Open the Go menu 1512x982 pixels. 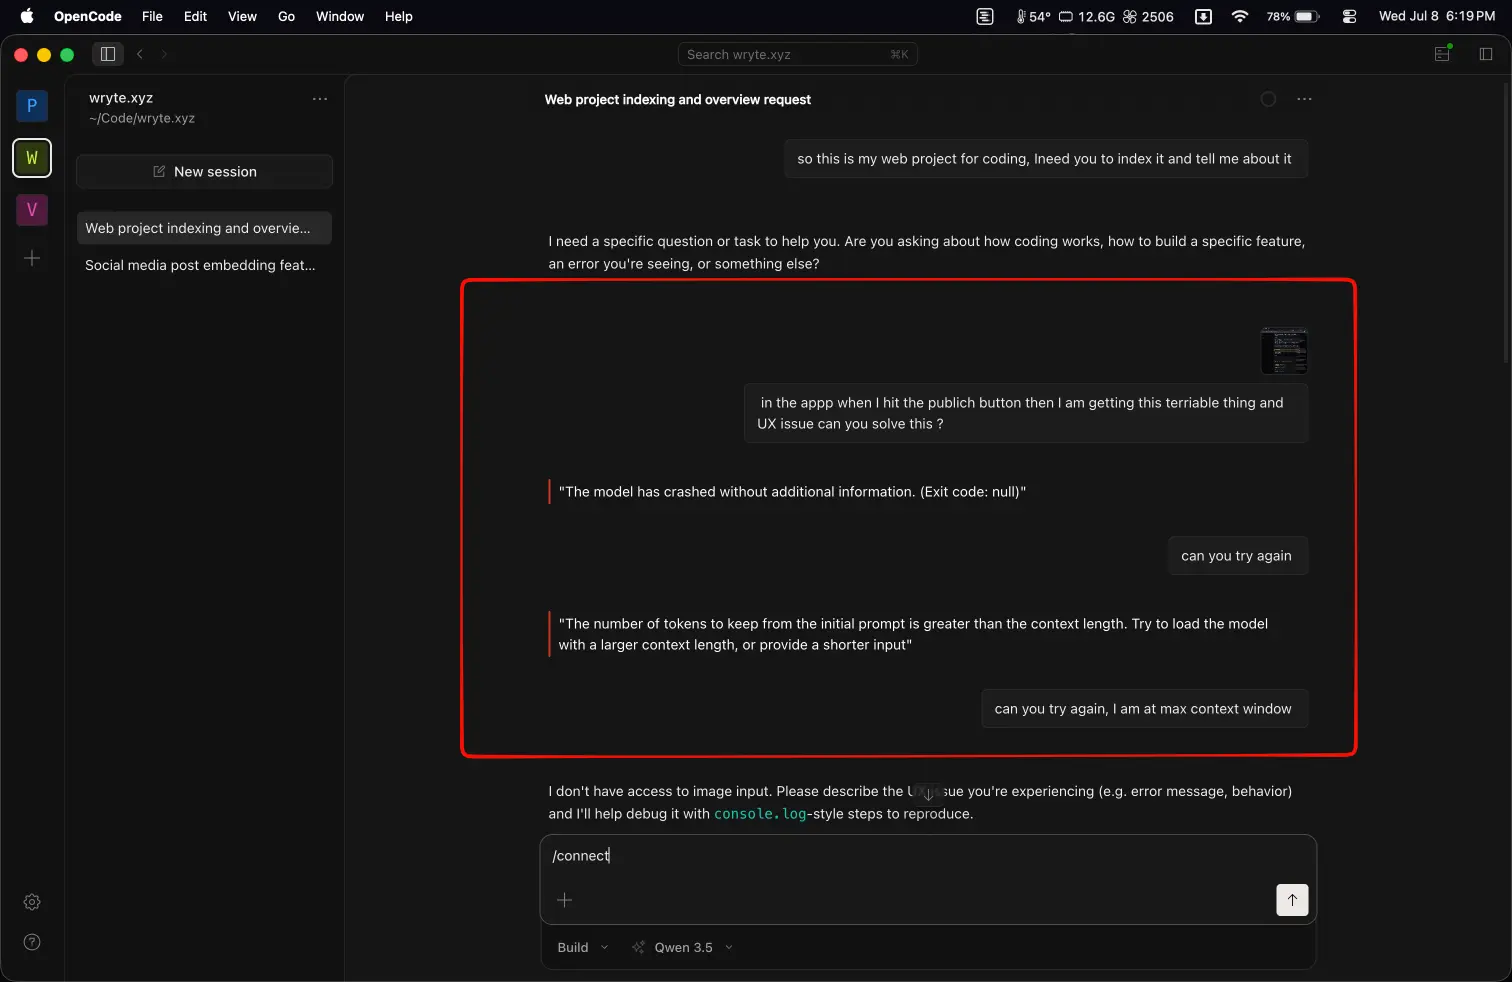(286, 16)
